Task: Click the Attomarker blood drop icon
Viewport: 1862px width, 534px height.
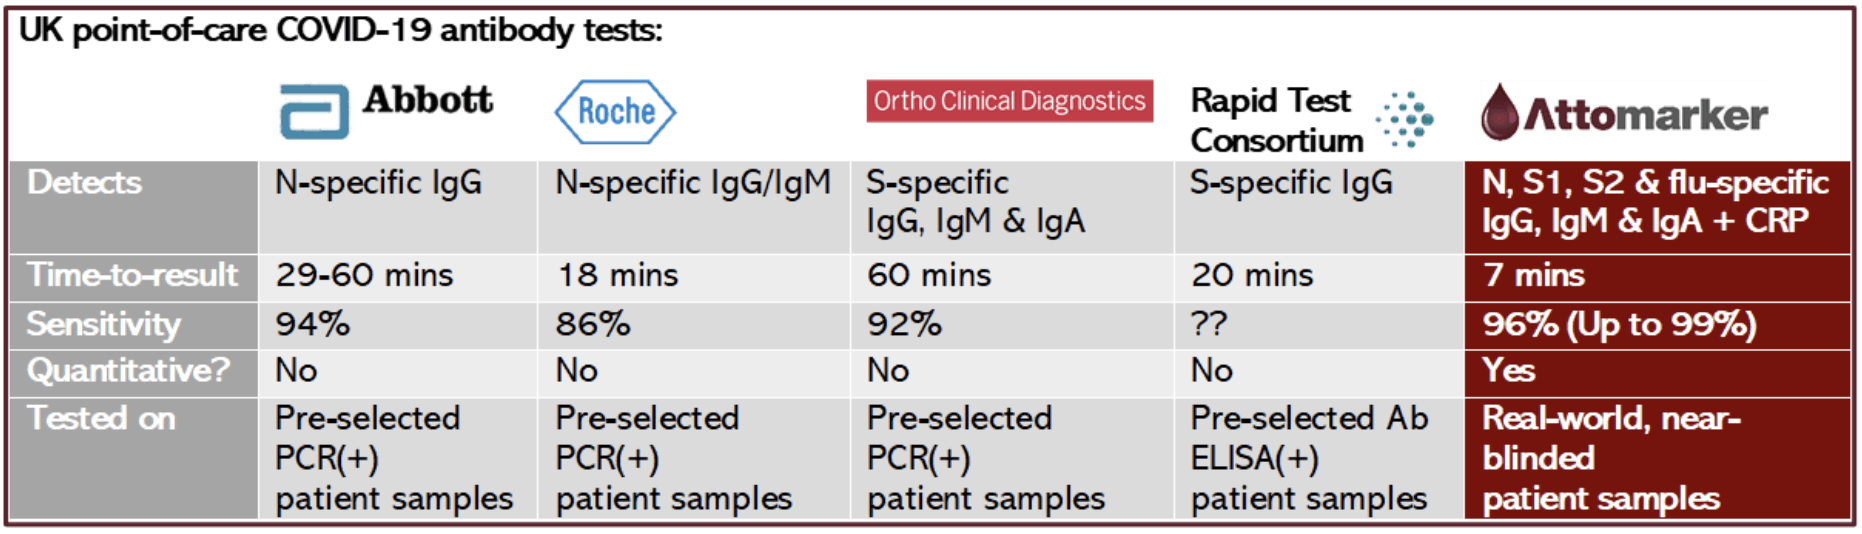Action: [1499, 112]
